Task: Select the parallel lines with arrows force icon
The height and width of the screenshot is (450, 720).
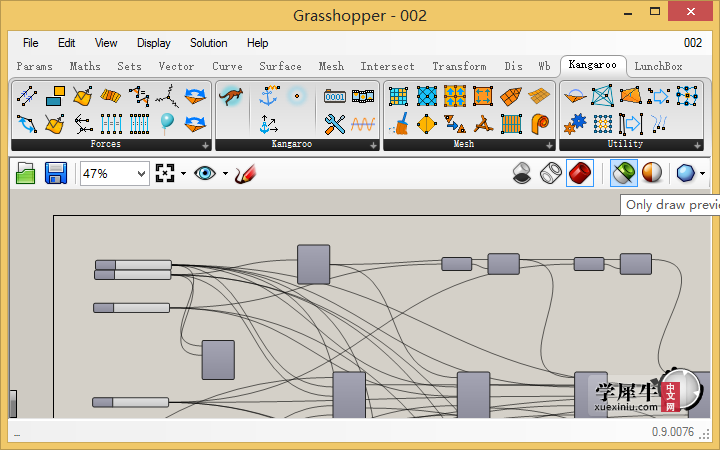Action: (27, 96)
